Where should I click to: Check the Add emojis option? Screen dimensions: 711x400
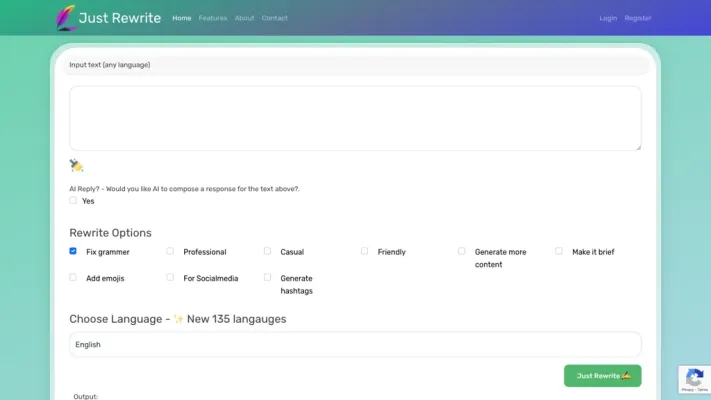[x=73, y=277]
